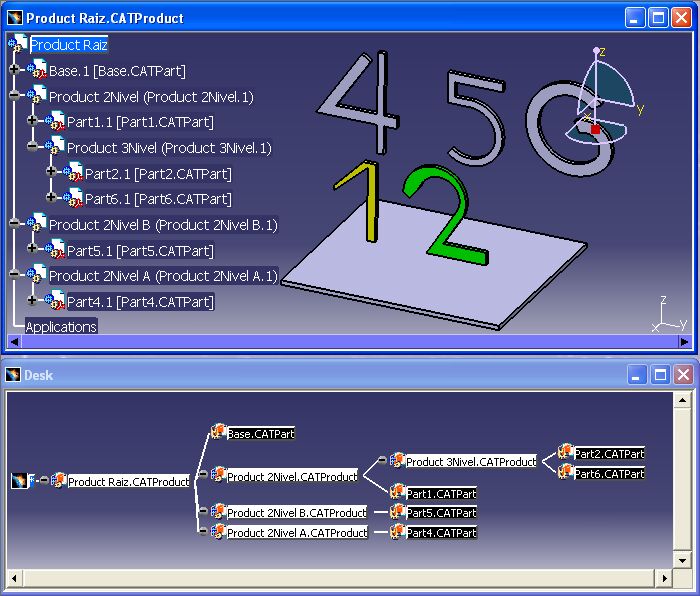700x596 pixels.
Task: Select Part4.1 [Part4.CATPart] in the tree
Action: pyautogui.click(x=140, y=301)
